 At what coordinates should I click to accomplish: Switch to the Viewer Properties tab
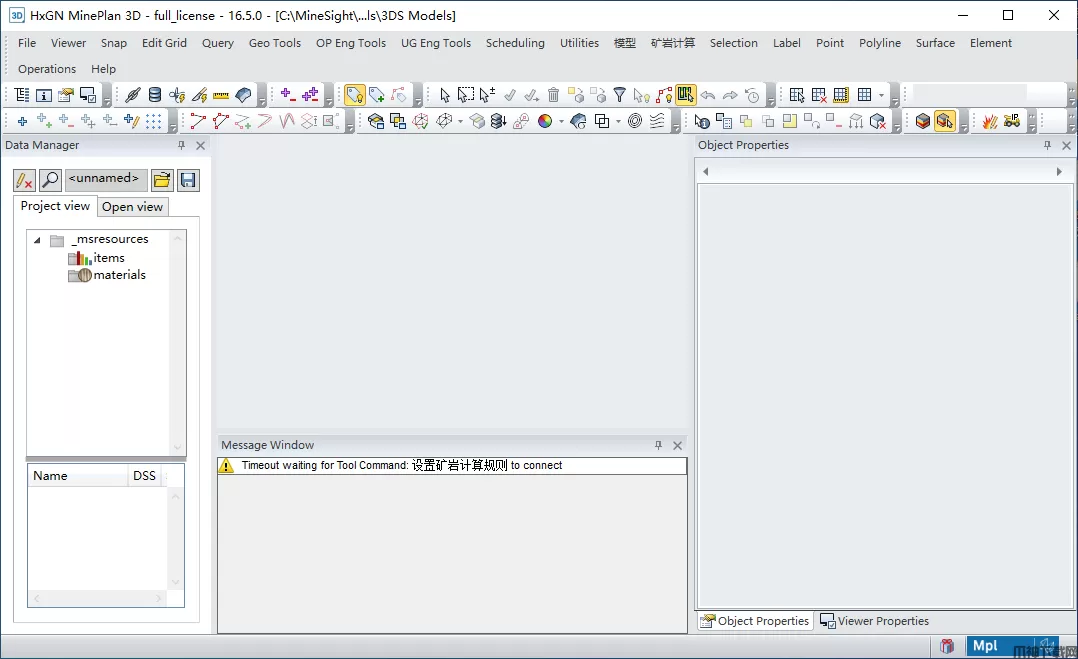coord(874,621)
